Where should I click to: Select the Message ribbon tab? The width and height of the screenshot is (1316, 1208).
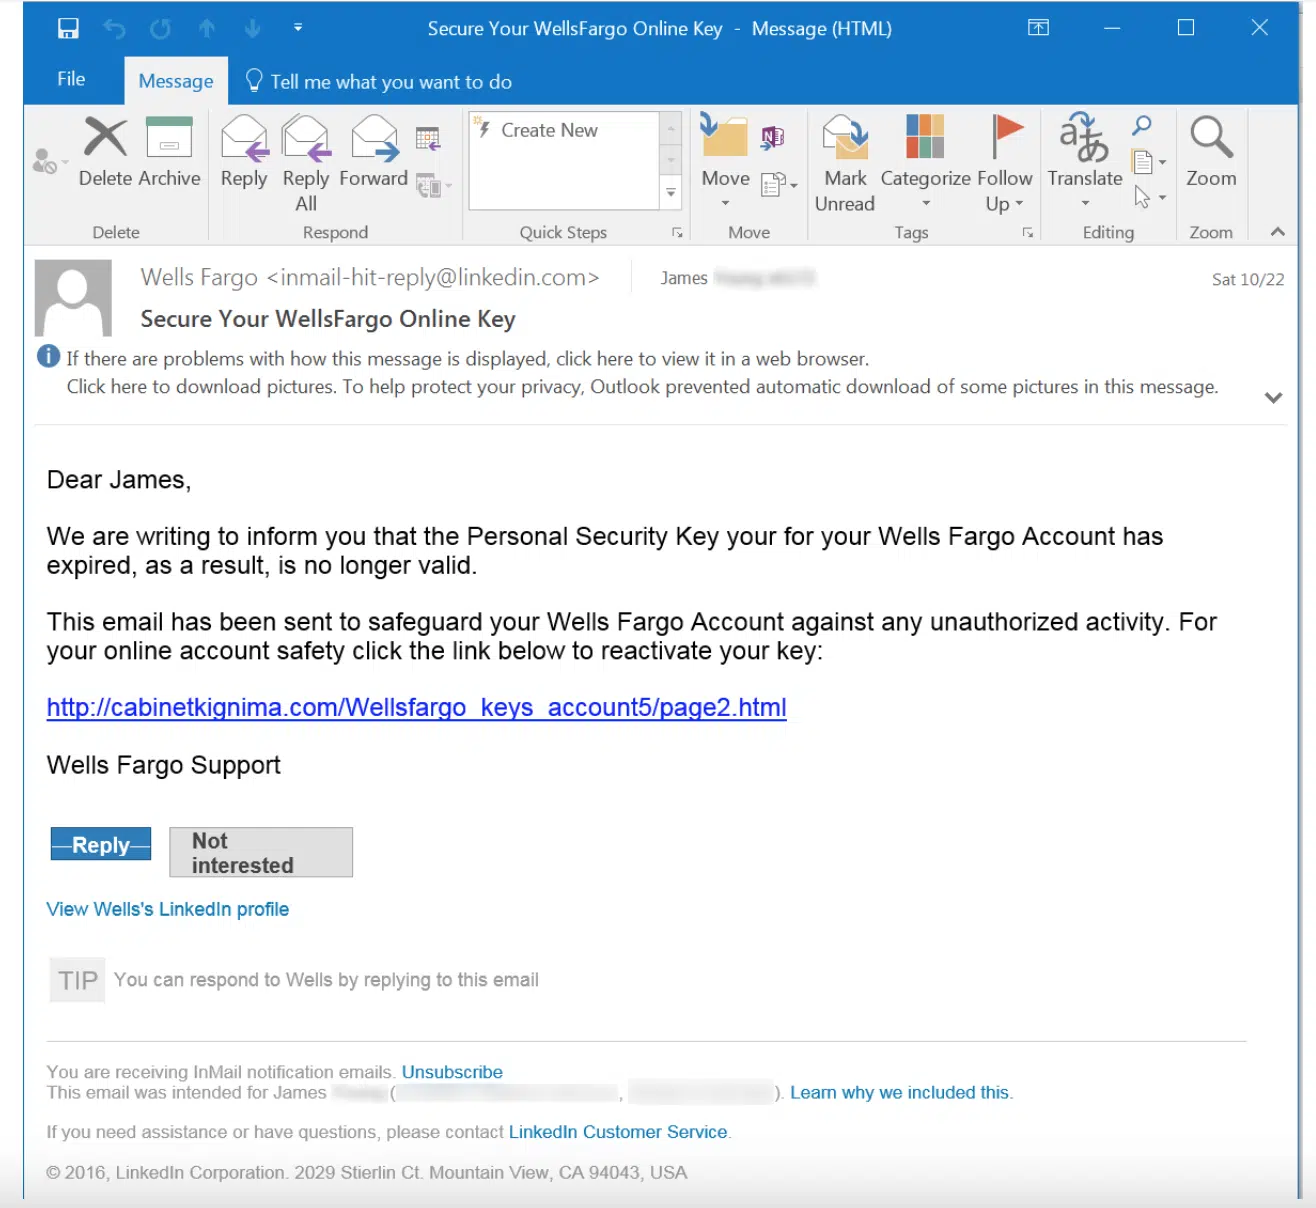[176, 81]
